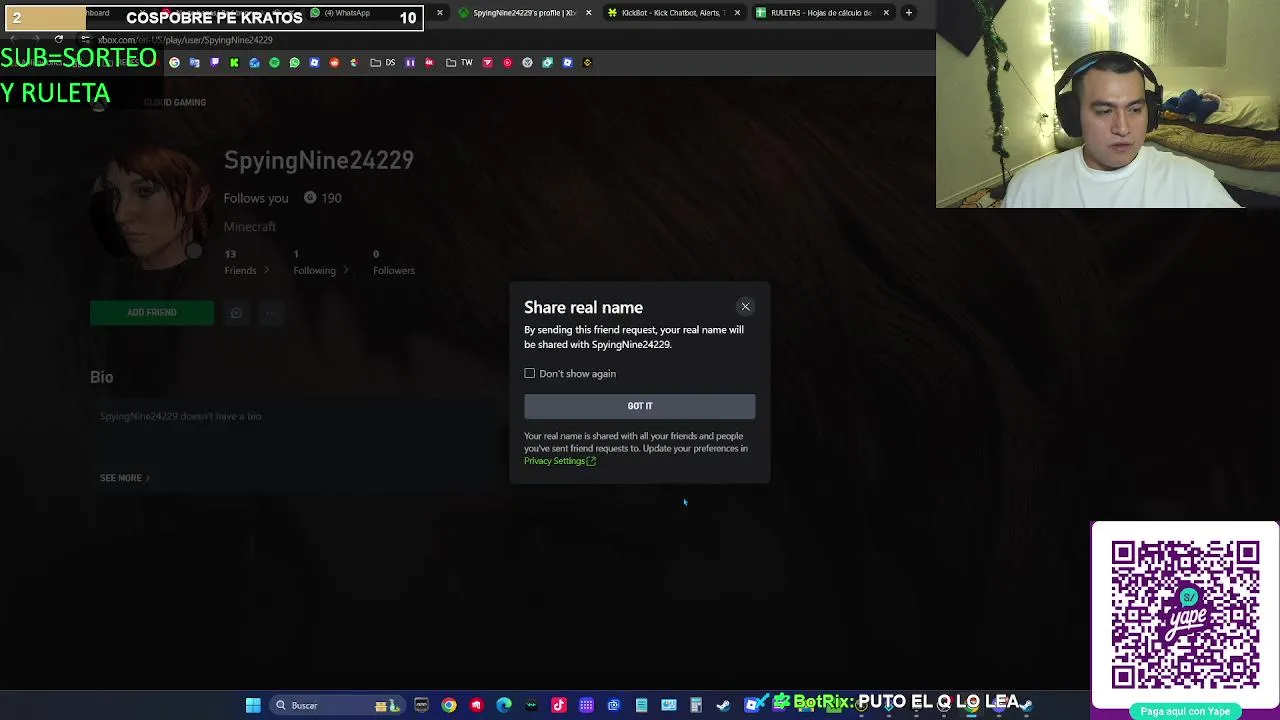Open Steam from the taskbar
This screenshot has width=1280, height=720.
coord(723,705)
